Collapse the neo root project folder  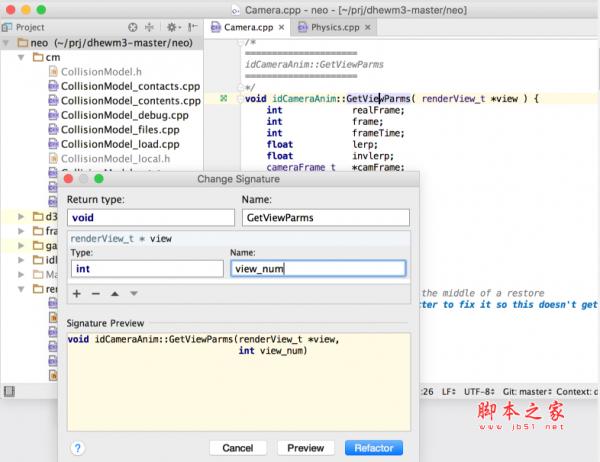(x=8, y=44)
